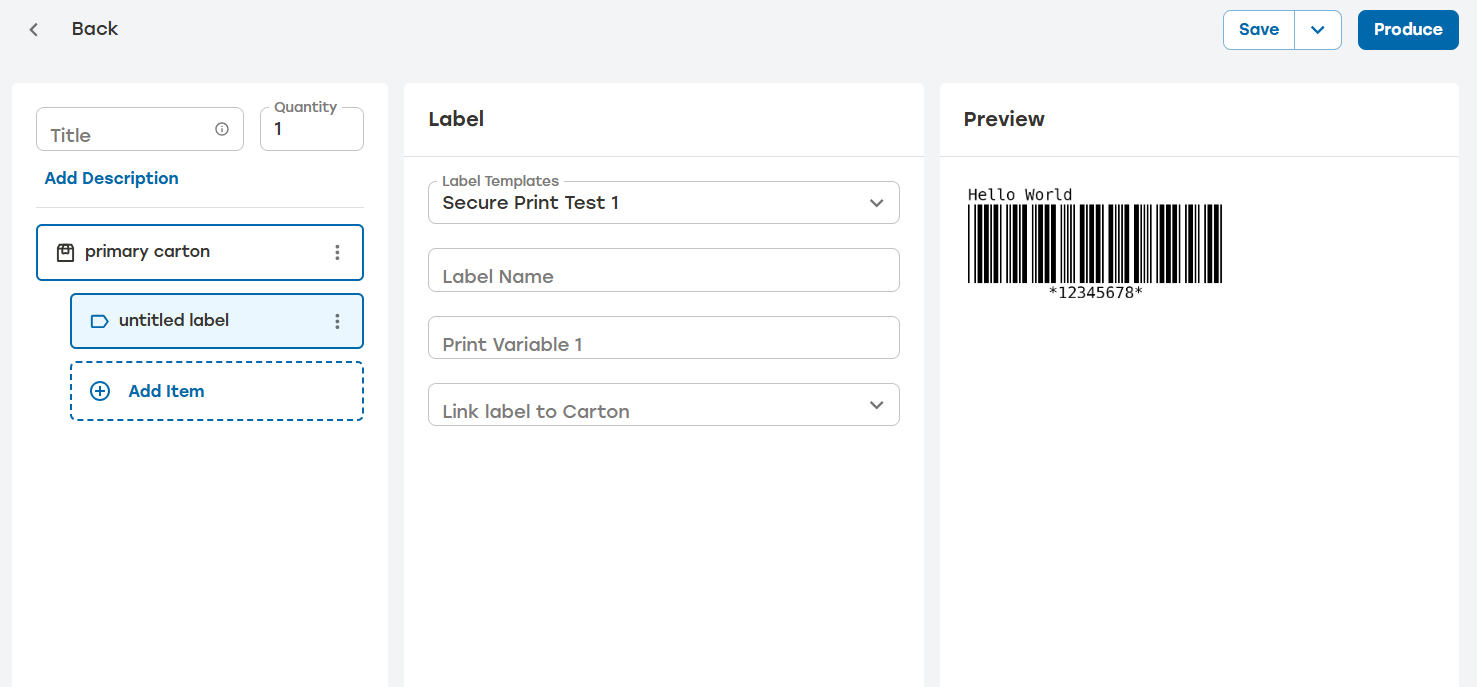Click the Produce button
Screen dimensions: 1477x687
(1408, 30)
